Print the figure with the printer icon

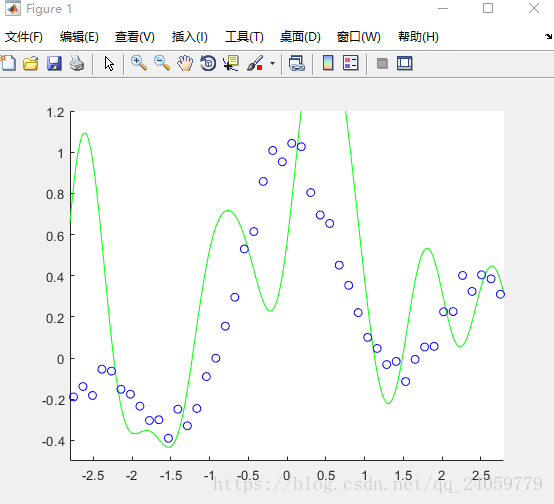pos(77,64)
